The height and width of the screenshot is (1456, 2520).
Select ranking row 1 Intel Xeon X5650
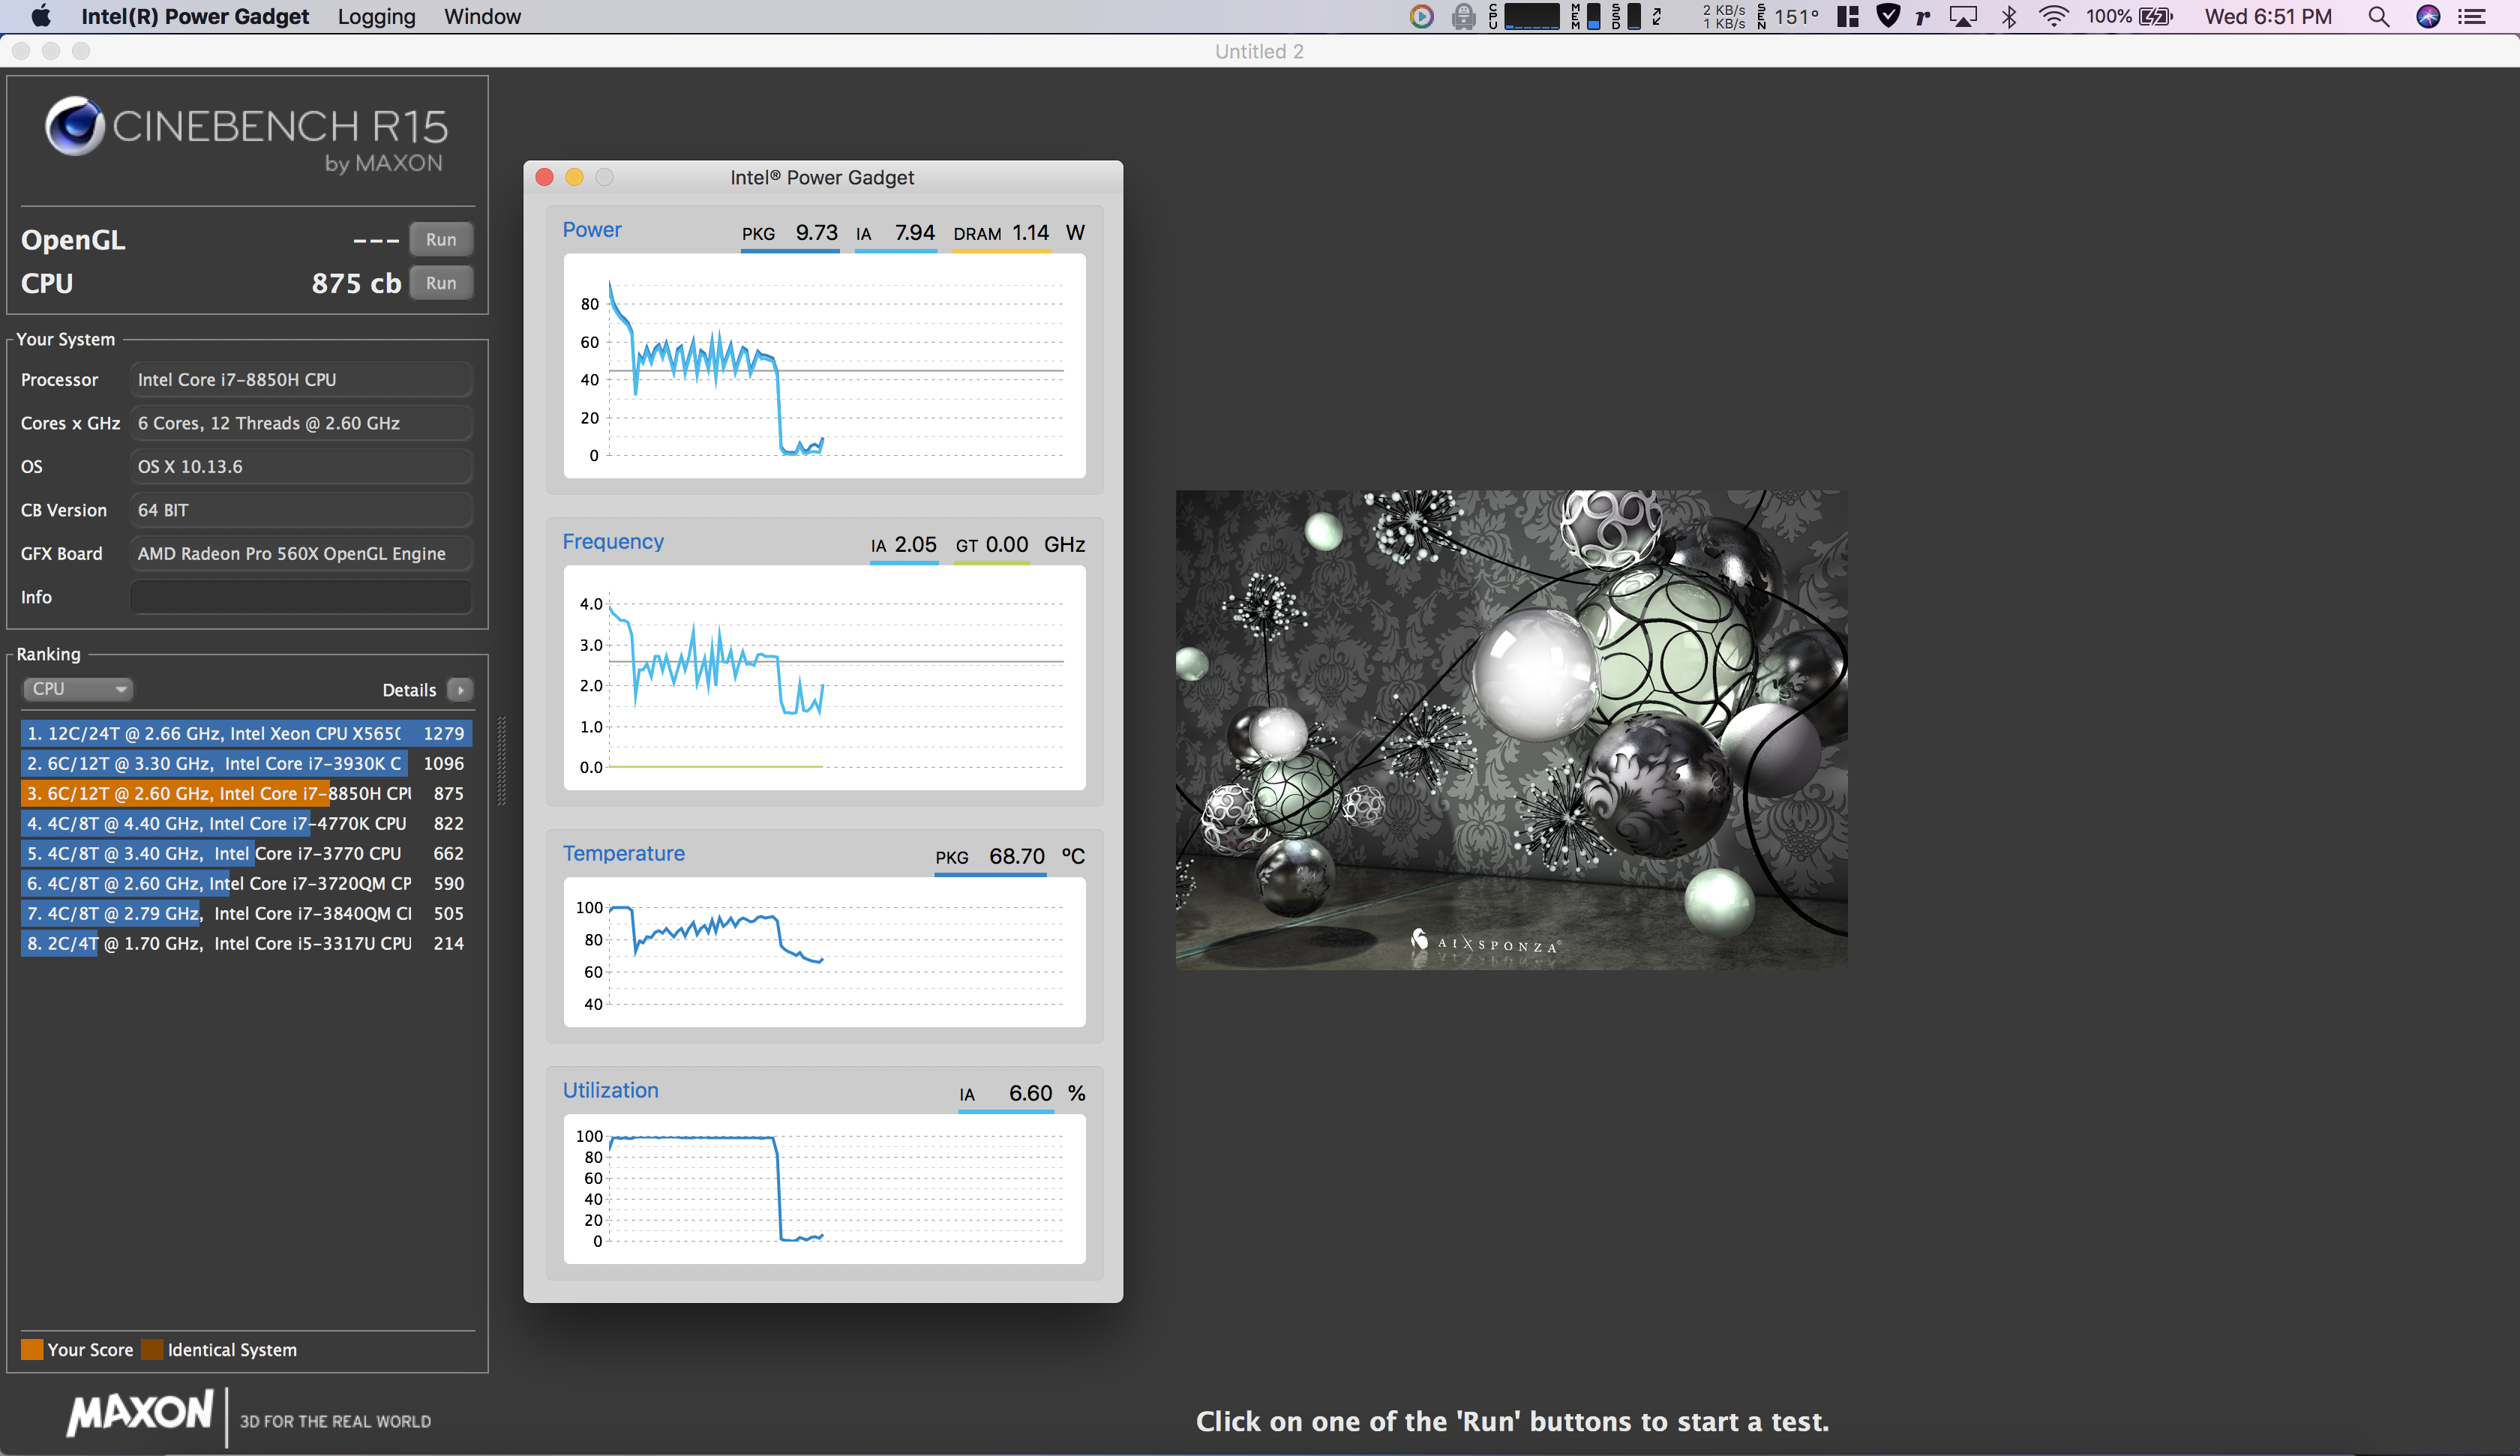click(246, 733)
